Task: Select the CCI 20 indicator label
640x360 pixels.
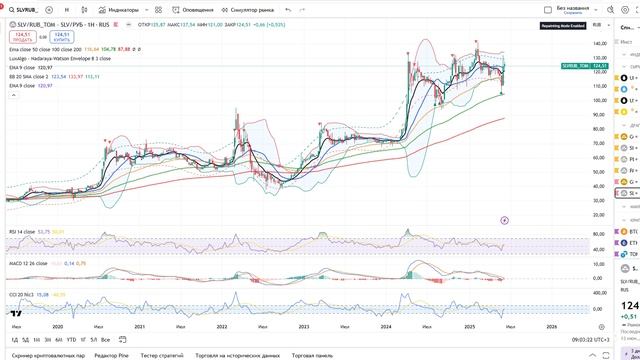Action: (x=22, y=294)
